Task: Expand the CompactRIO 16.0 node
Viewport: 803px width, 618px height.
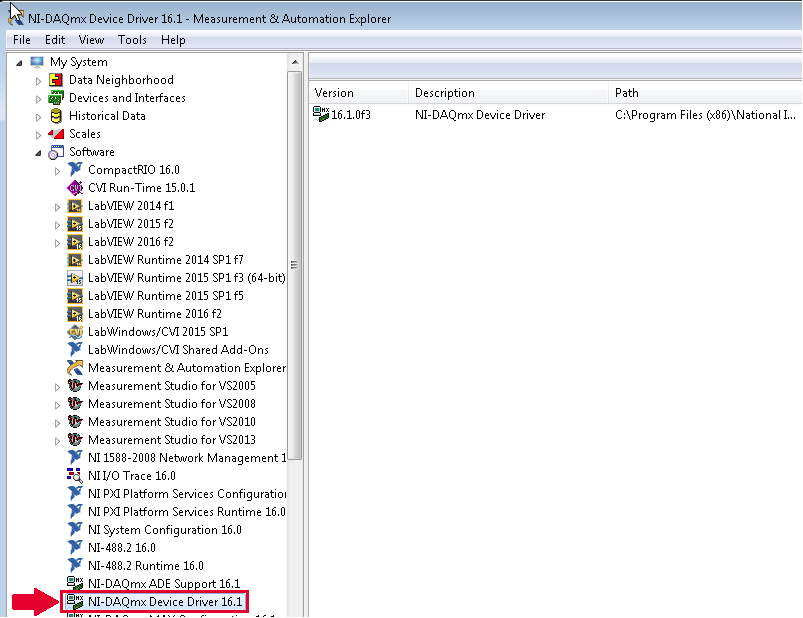Action: (x=57, y=171)
